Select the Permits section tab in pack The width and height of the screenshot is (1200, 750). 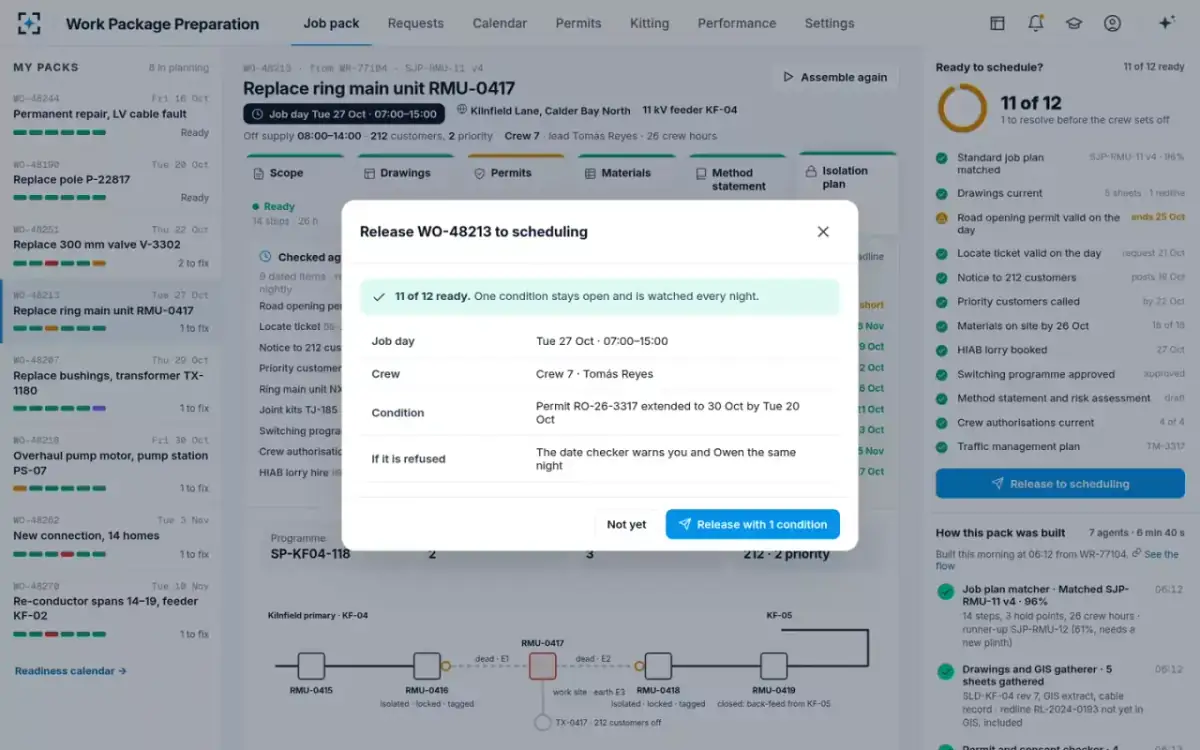click(x=516, y=173)
